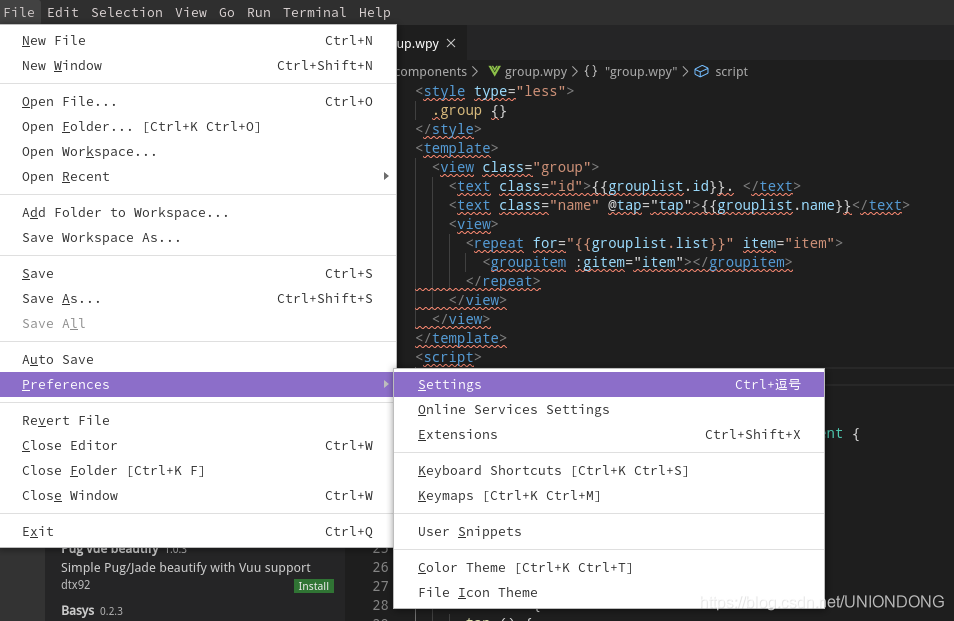This screenshot has width=954, height=621.
Task: Click line number 27 in gutter
Action: point(380,586)
